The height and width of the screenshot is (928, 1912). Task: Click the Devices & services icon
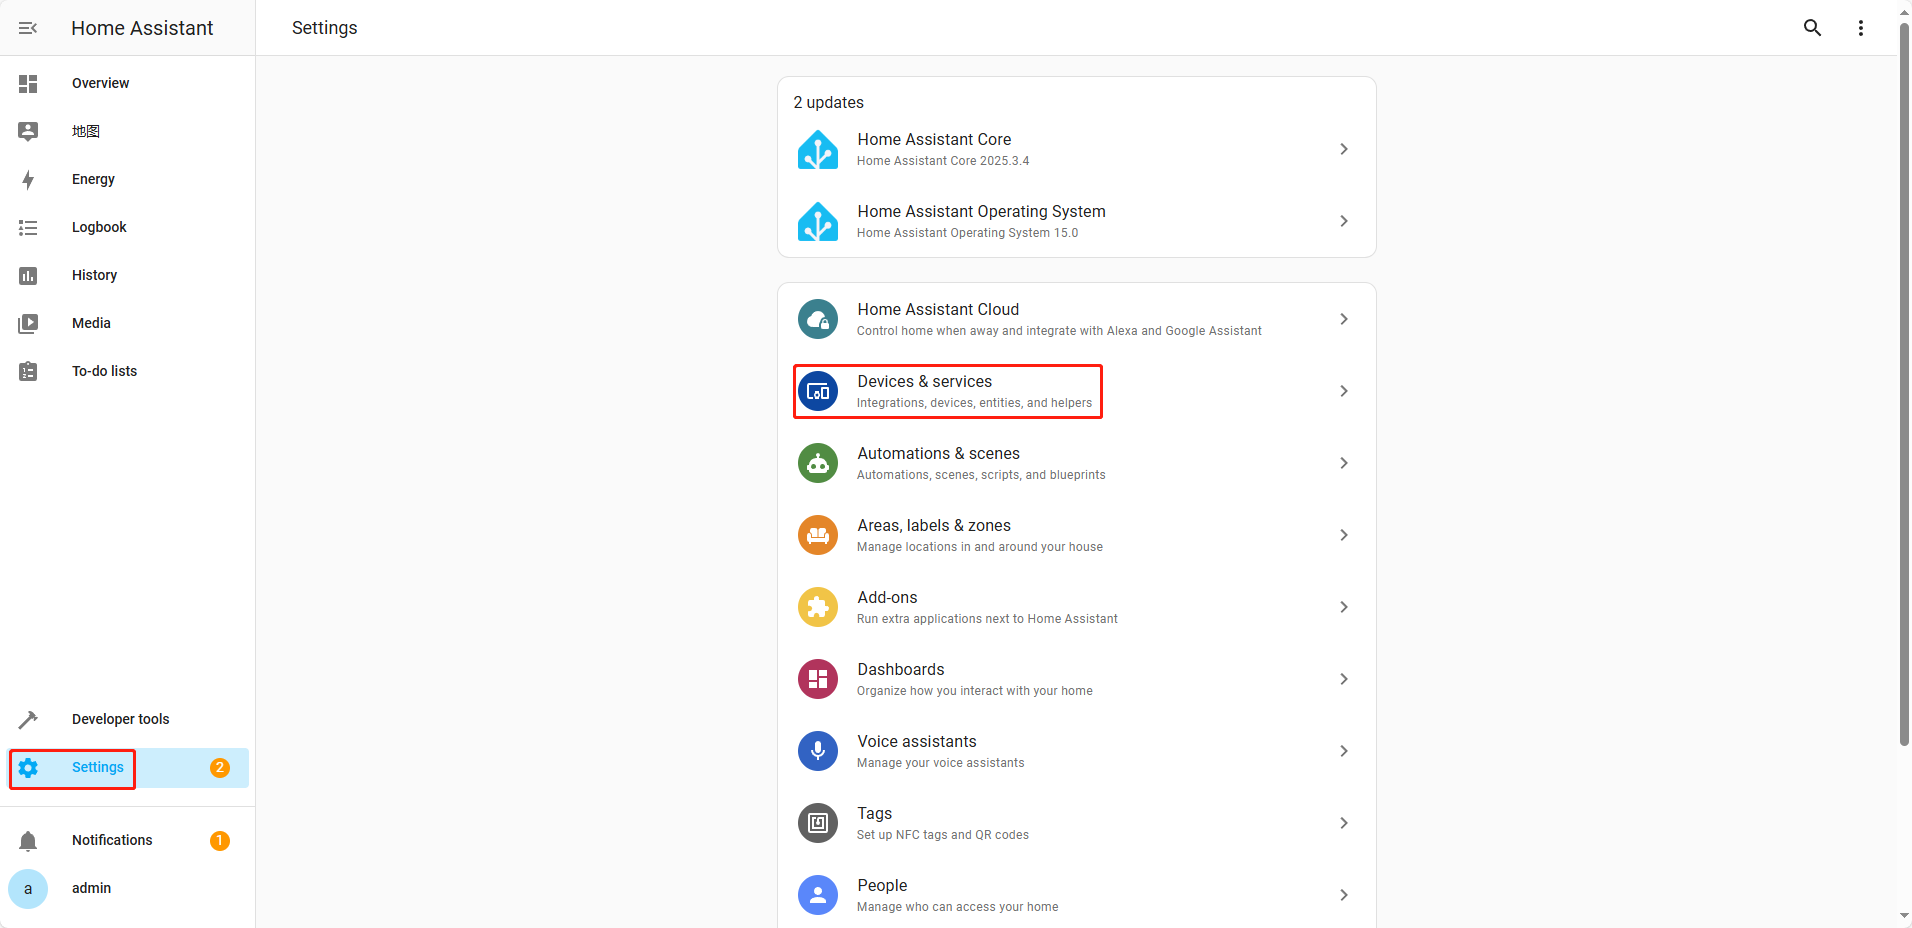click(818, 392)
